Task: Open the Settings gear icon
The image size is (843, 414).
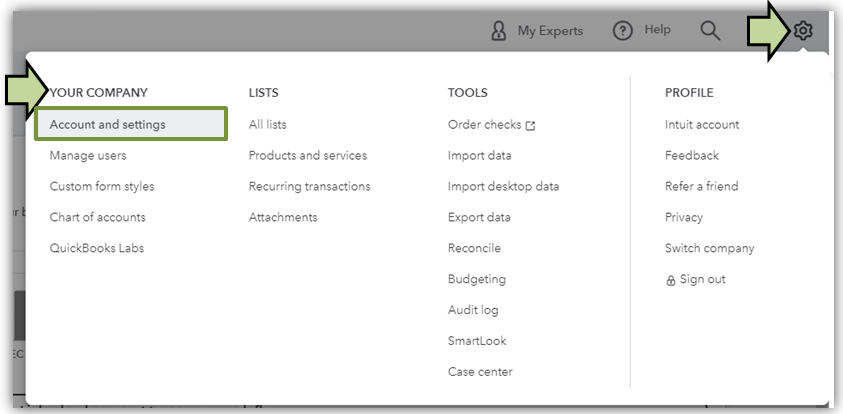Action: (x=803, y=31)
